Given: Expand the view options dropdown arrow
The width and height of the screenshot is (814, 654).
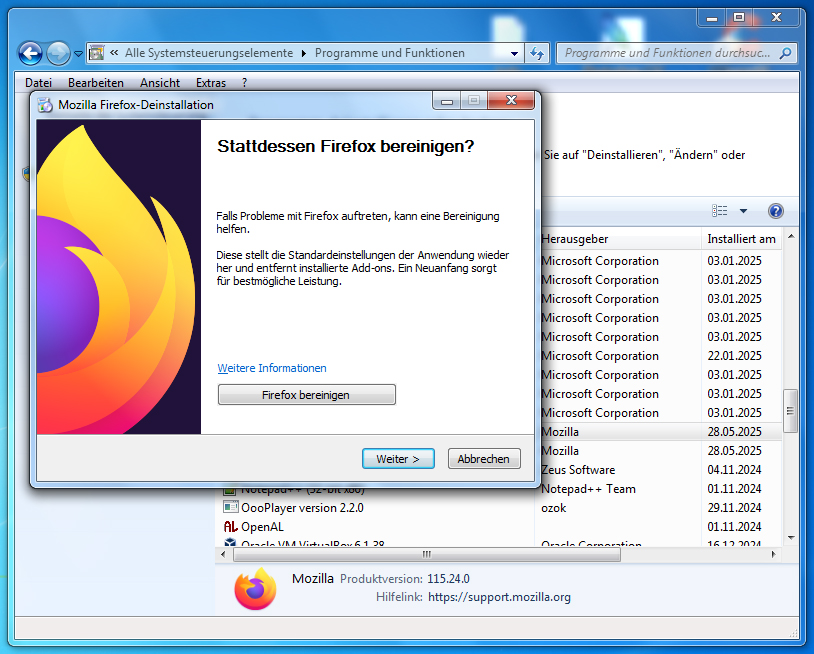Looking at the screenshot, I should pyautogui.click(x=743, y=211).
